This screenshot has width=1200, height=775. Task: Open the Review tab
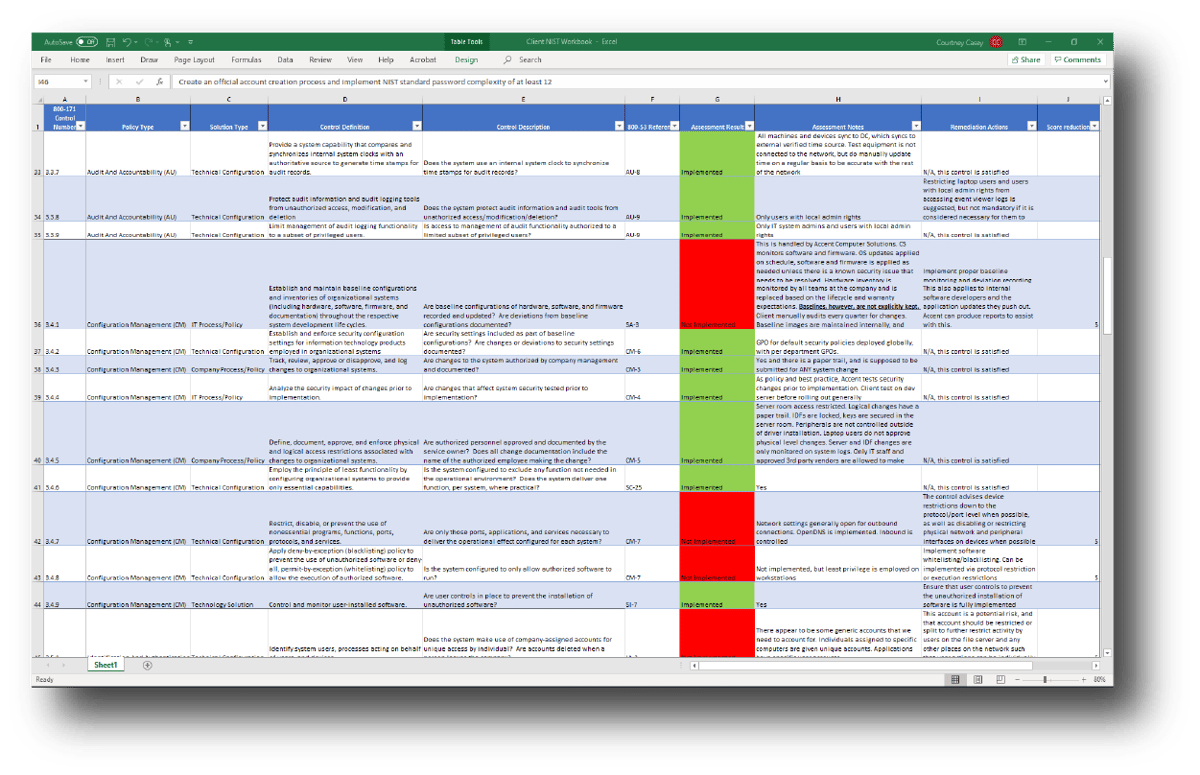[x=320, y=60]
